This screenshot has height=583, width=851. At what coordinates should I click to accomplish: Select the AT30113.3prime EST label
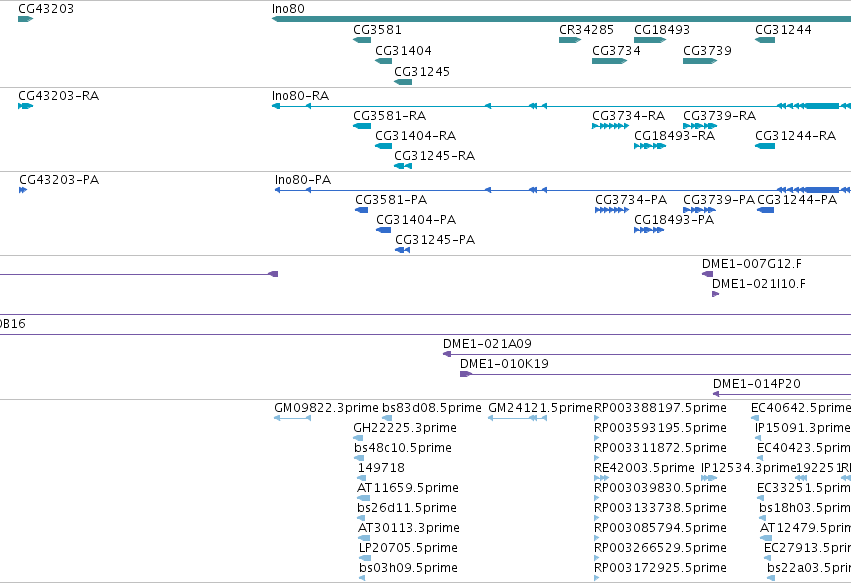click(409, 528)
